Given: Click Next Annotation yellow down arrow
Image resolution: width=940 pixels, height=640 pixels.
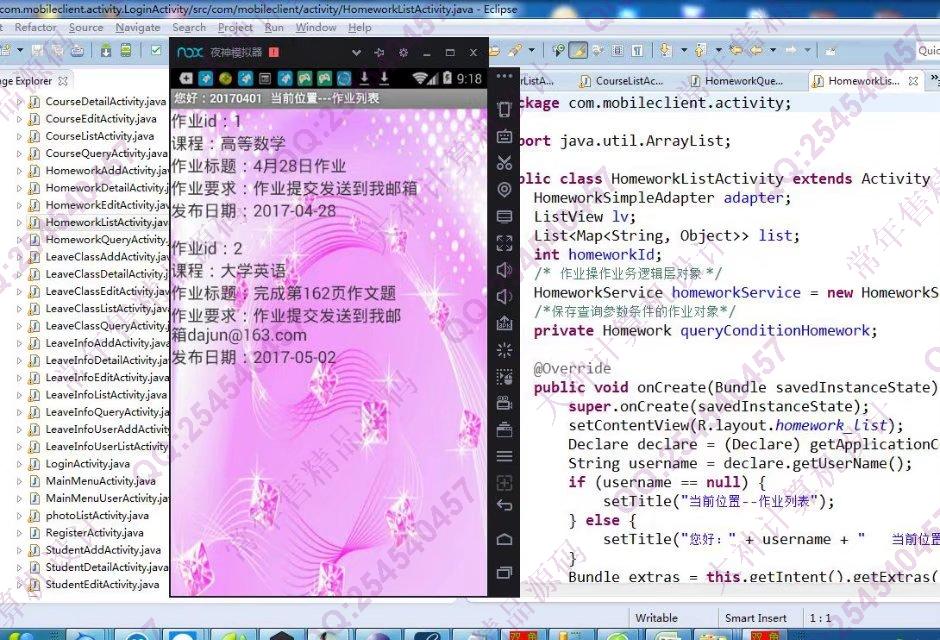Looking at the screenshot, I should pyautogui.click(x=665, y=50).
